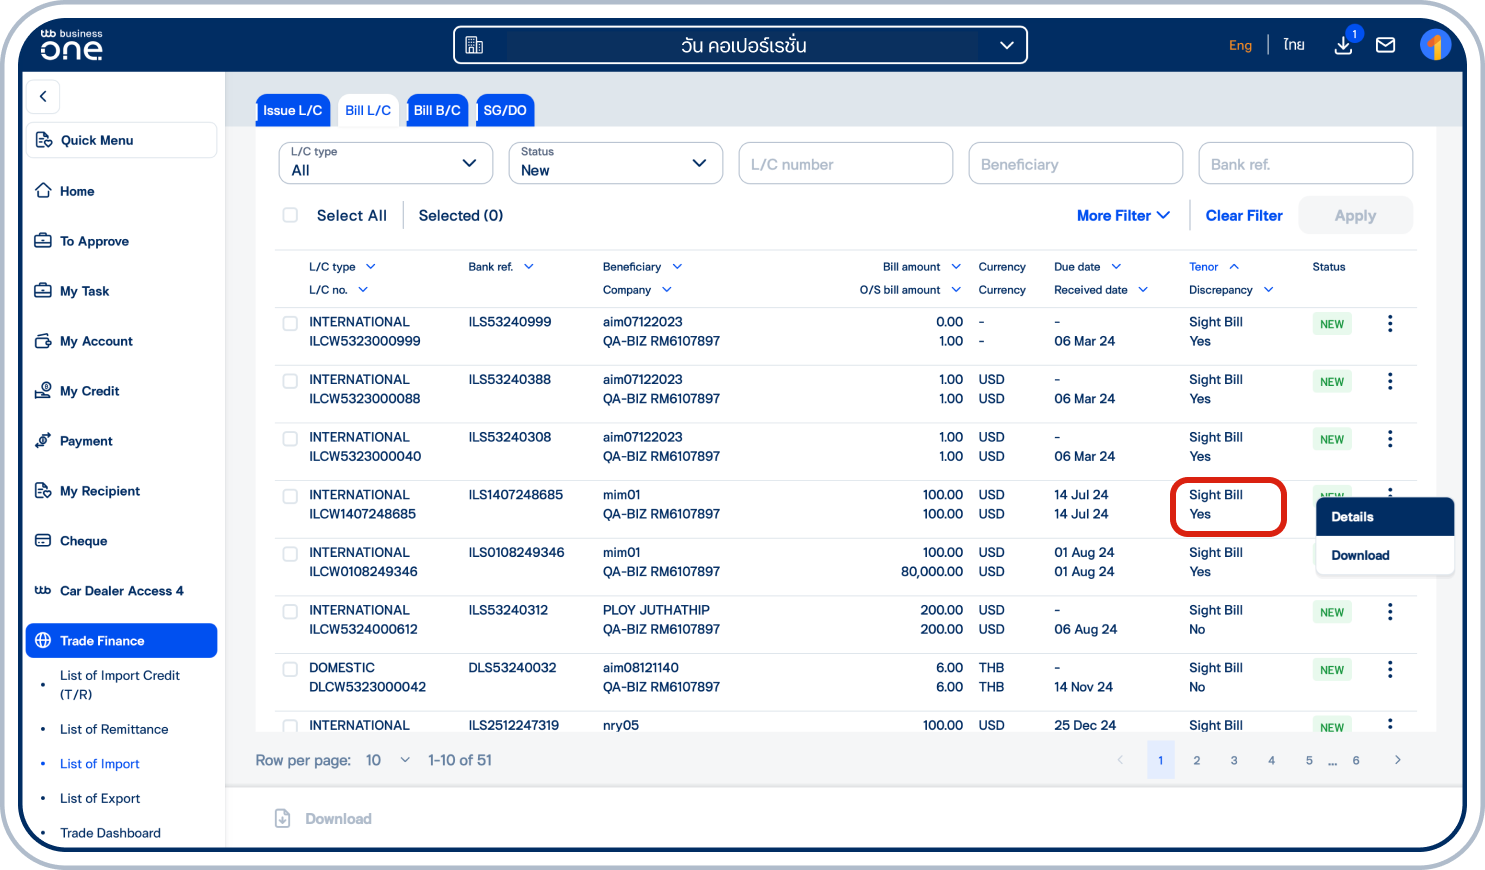Click the Clear Filter link
Image resolution: width=1485 pixels, height=870 pixels.
[1243, 215]
